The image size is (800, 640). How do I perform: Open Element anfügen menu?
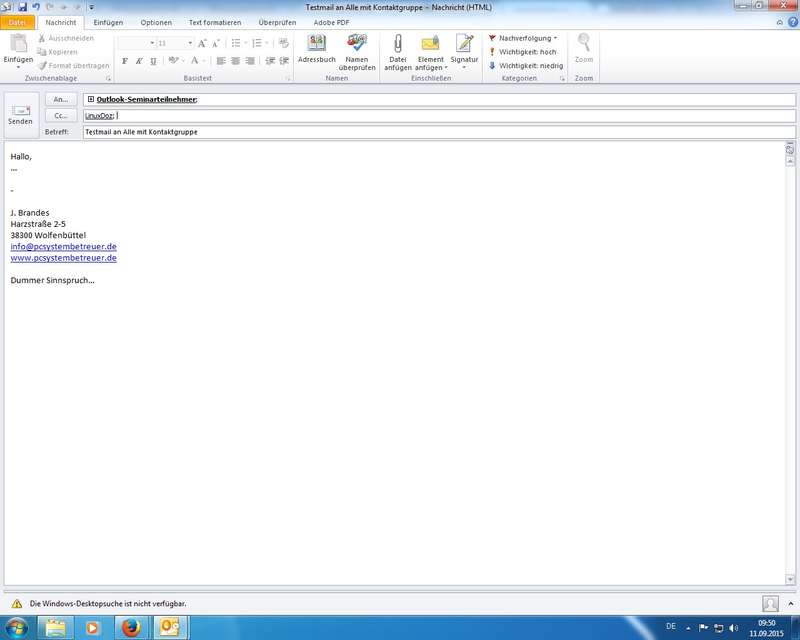(431, 53)
